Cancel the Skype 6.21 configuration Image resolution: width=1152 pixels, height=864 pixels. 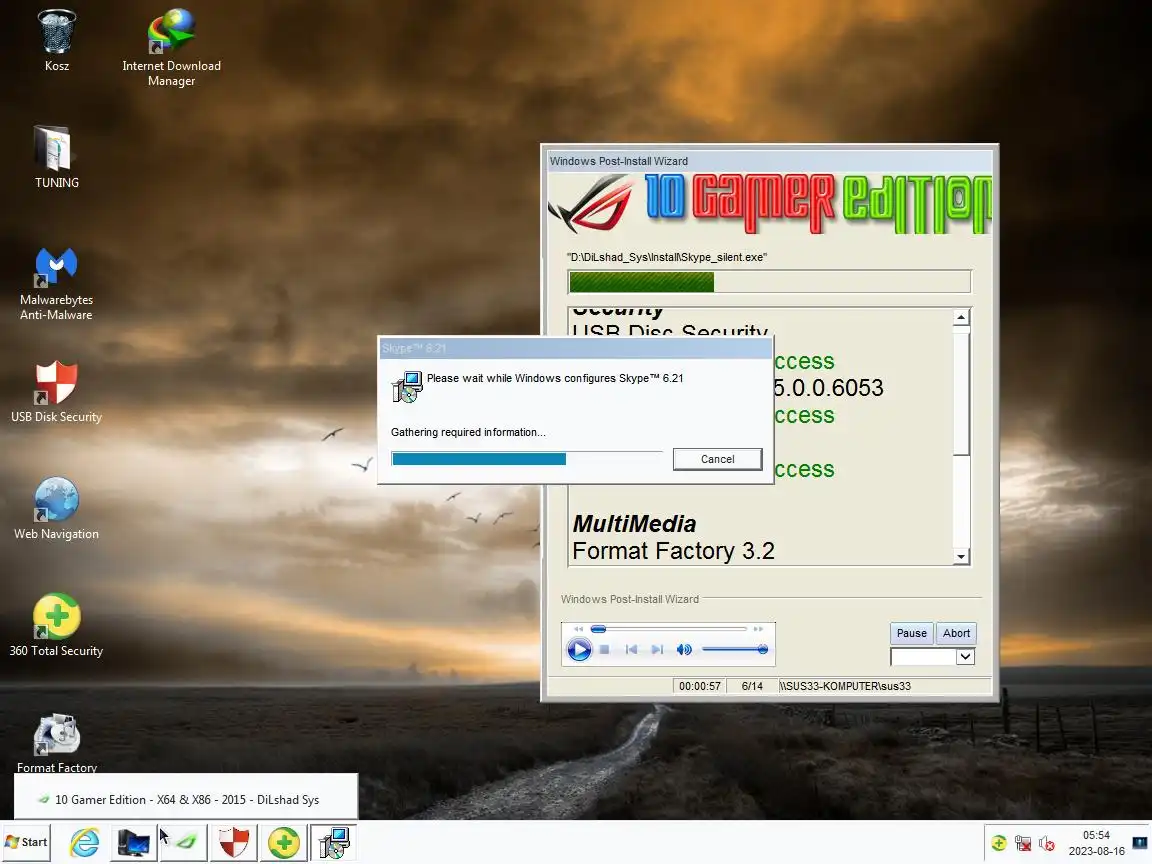pyautogui.click(x=717, y=459)
